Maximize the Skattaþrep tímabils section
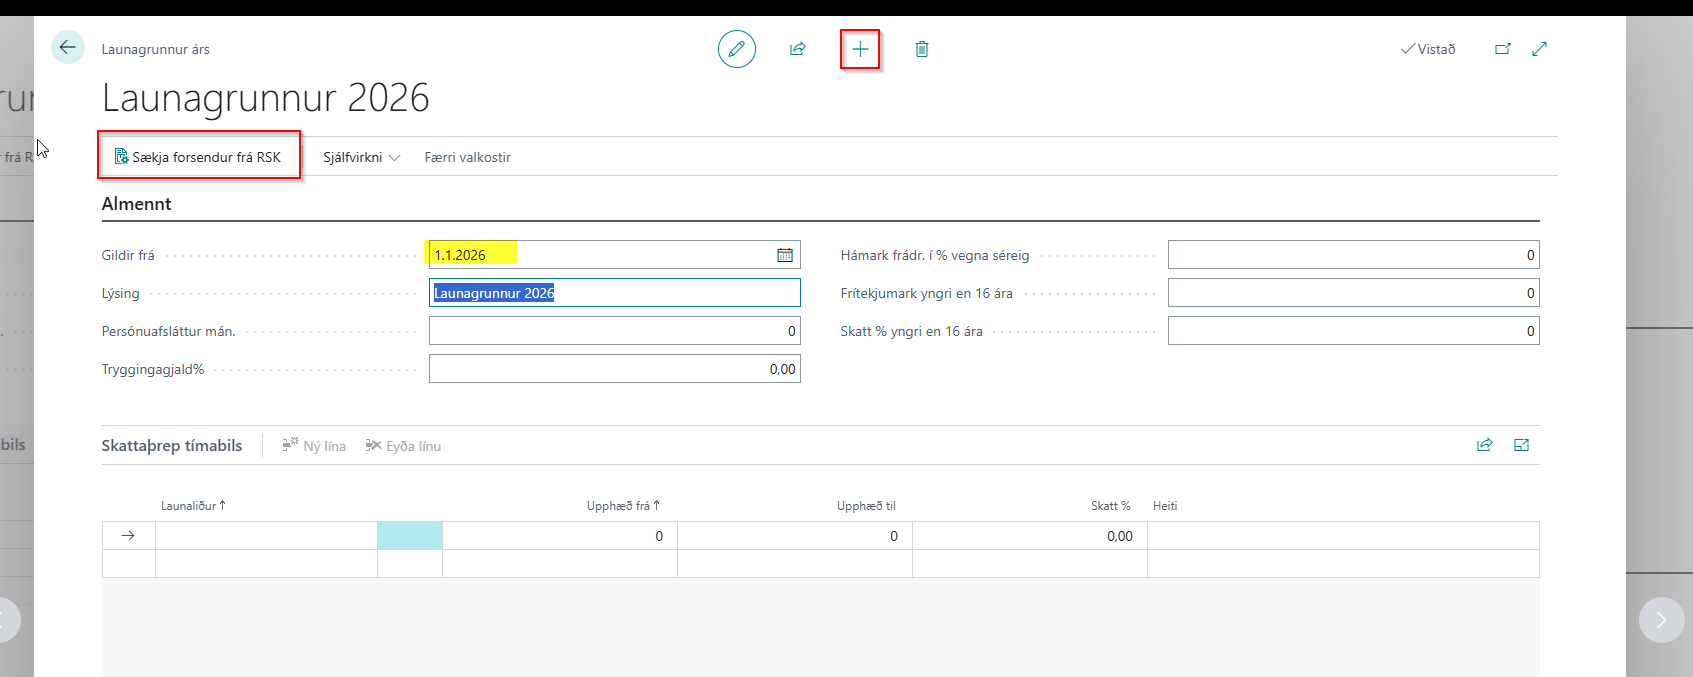 click(x=1522, y=445)
